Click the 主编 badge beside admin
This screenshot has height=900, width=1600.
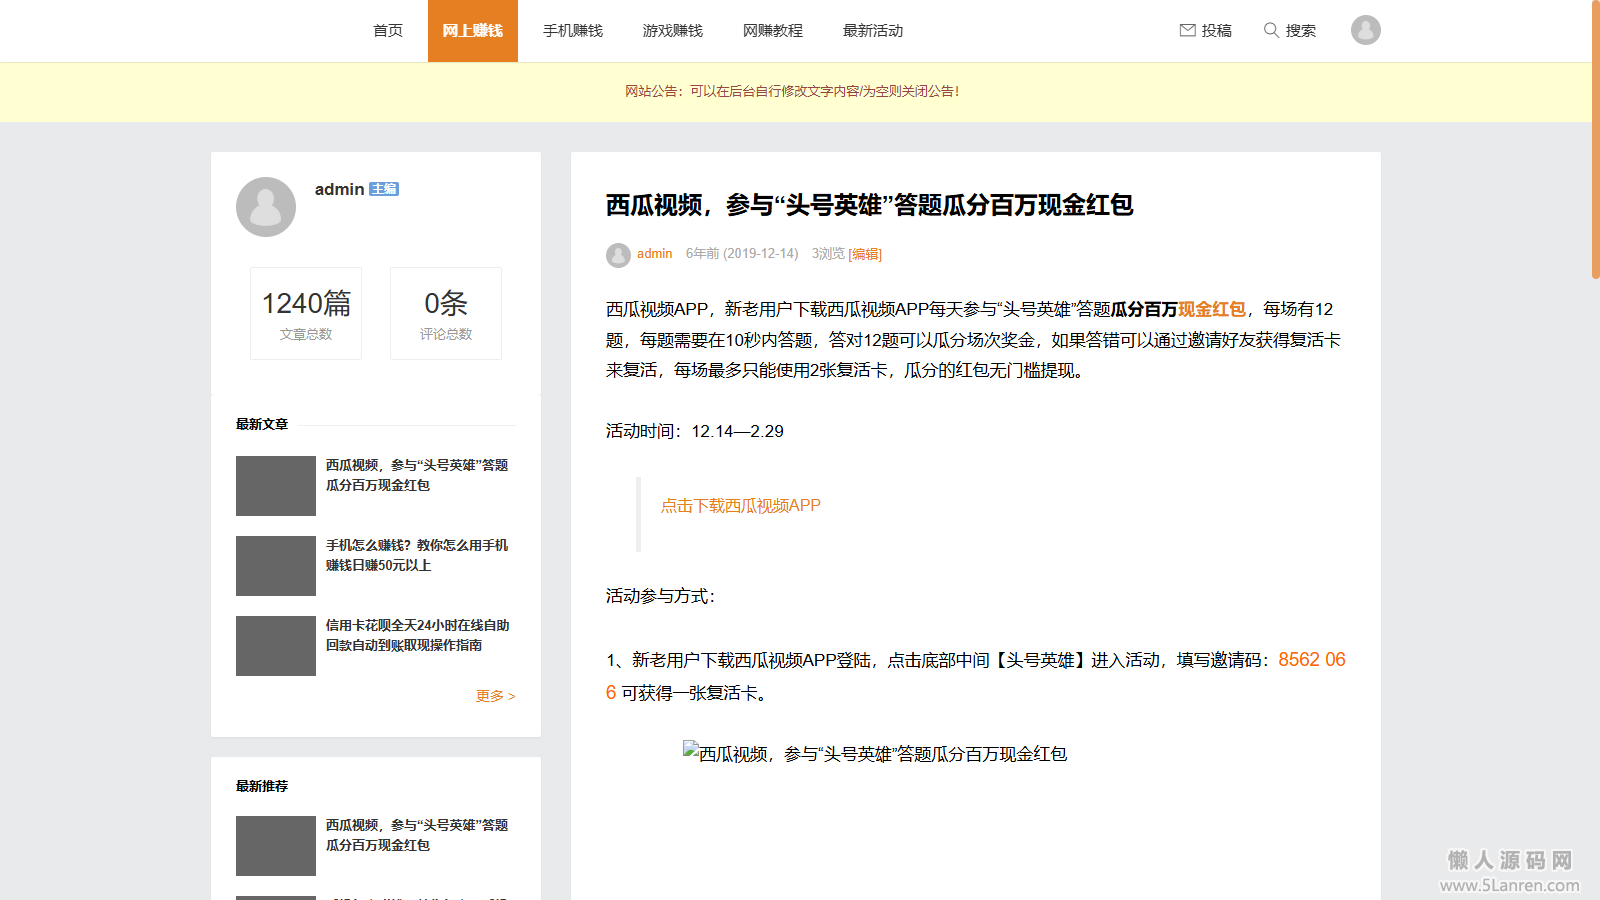[384, 189]
